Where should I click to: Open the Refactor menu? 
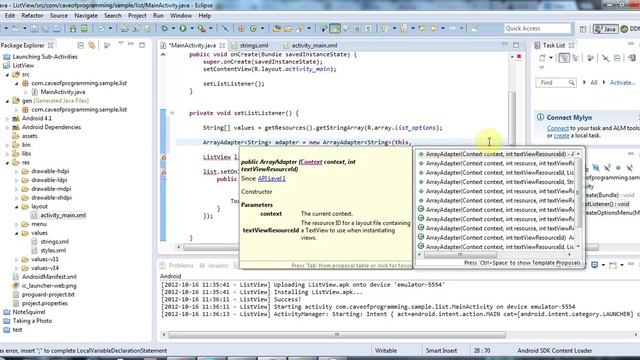coord(32,16)
